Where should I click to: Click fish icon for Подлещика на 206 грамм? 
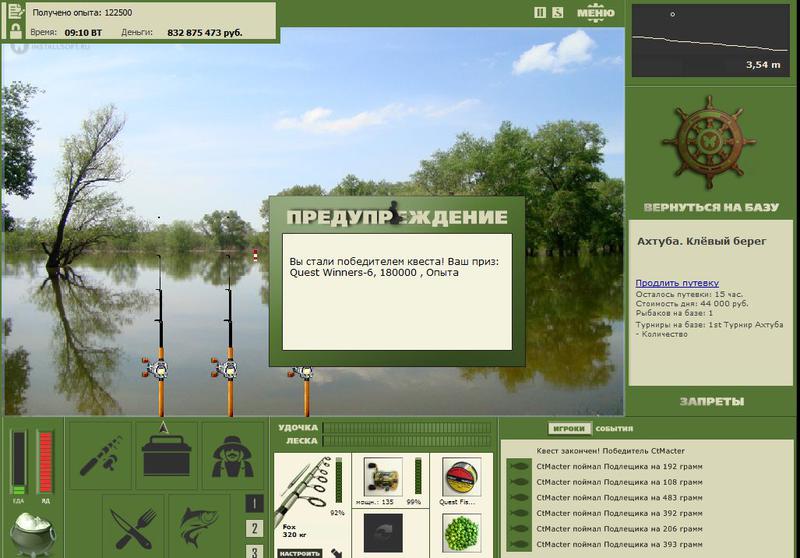(519, 529)
